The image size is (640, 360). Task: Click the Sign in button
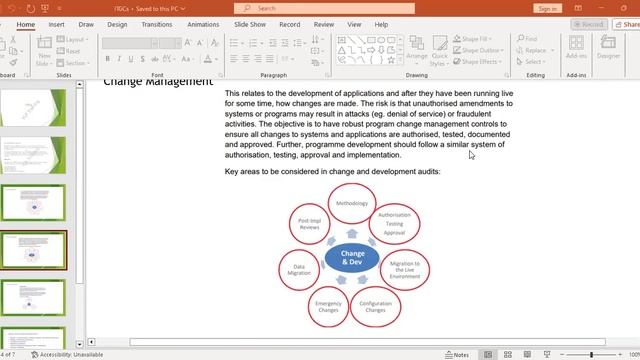547,8
